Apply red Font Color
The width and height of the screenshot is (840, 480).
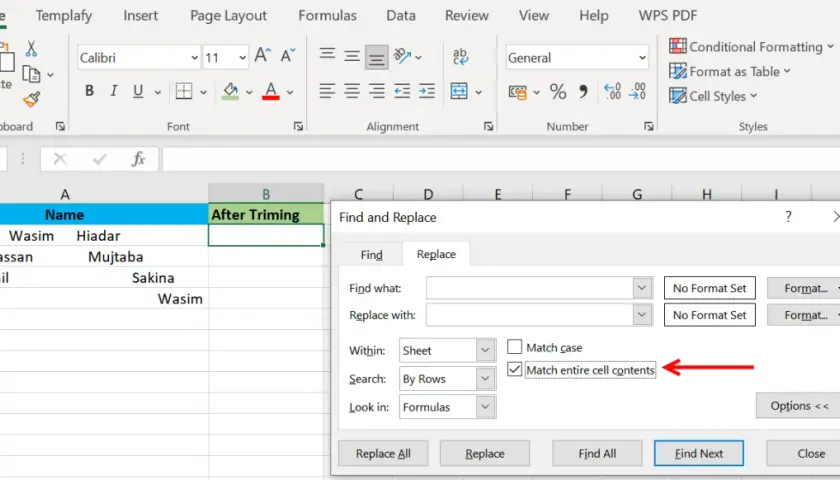pos(271,91)
